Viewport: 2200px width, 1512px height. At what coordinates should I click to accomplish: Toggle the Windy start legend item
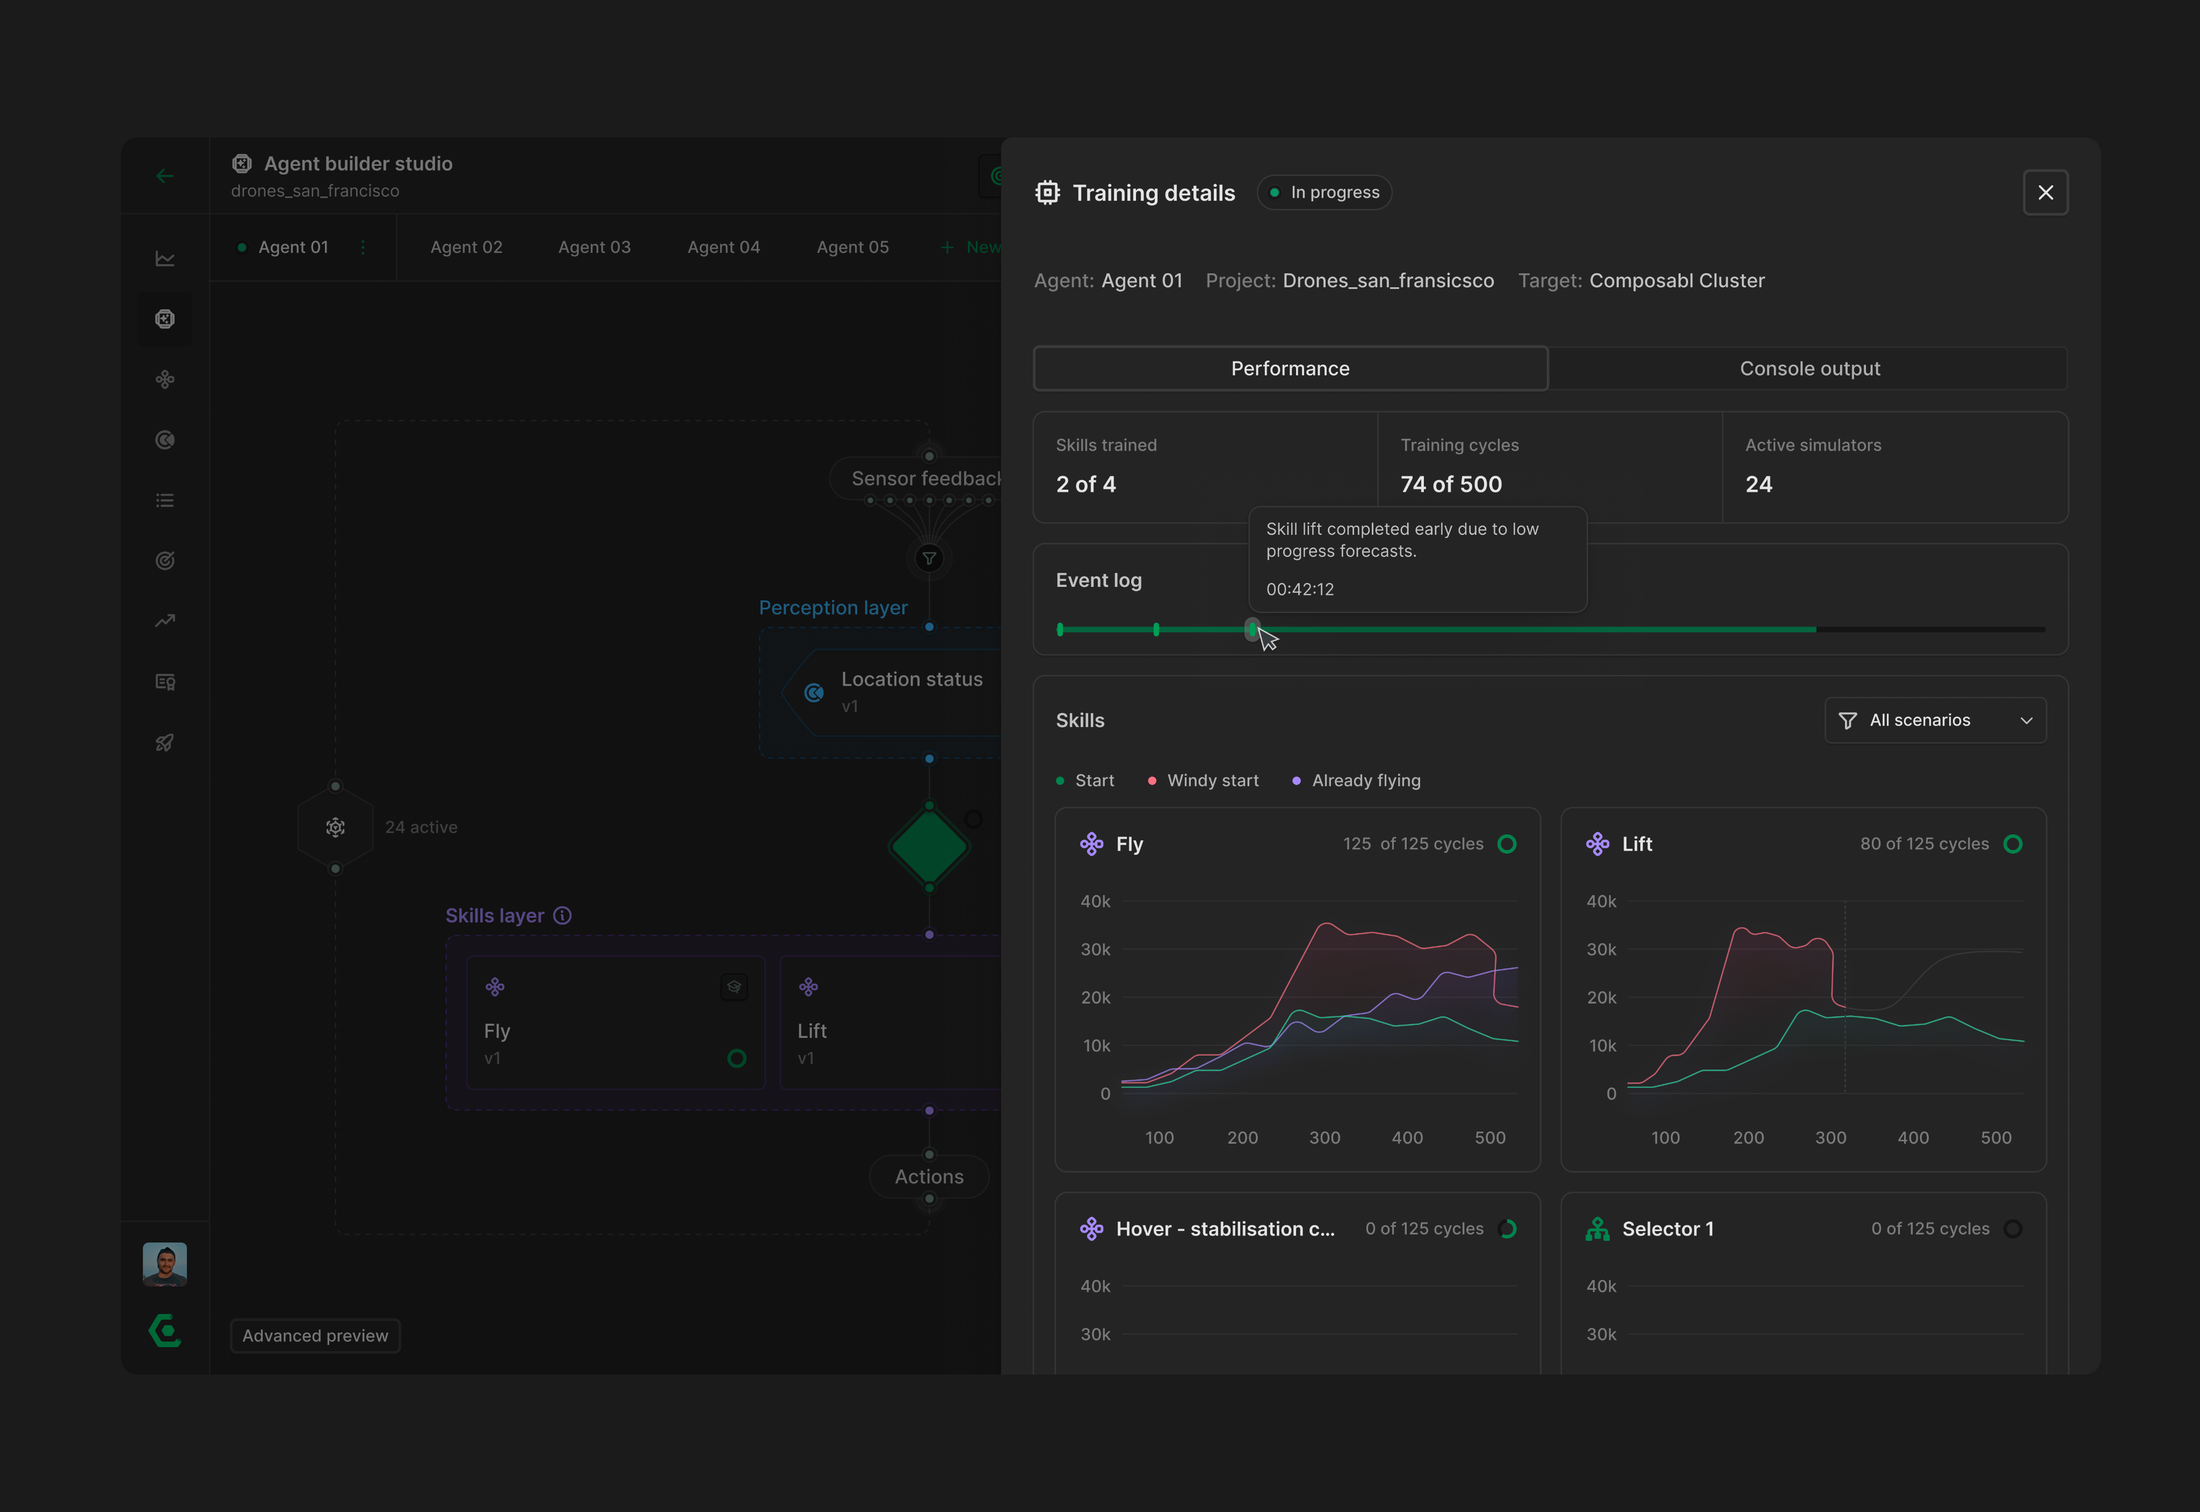(x=1203, y=781)
